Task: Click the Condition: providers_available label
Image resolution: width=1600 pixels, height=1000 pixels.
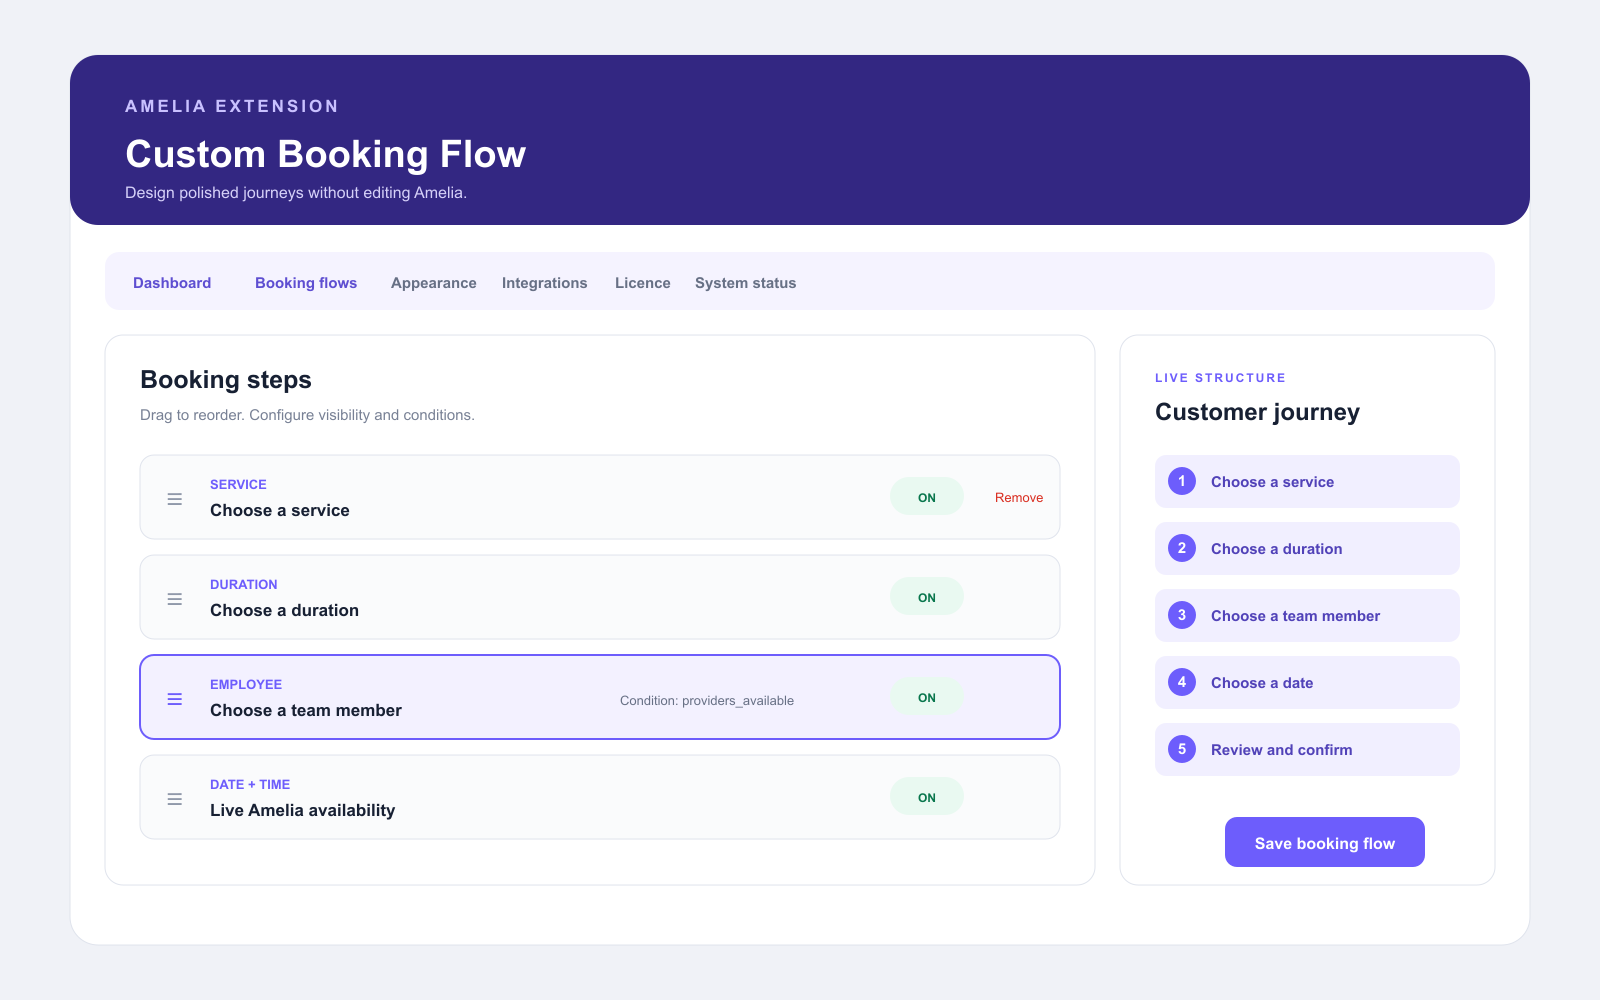Action: tap(707, 700)
